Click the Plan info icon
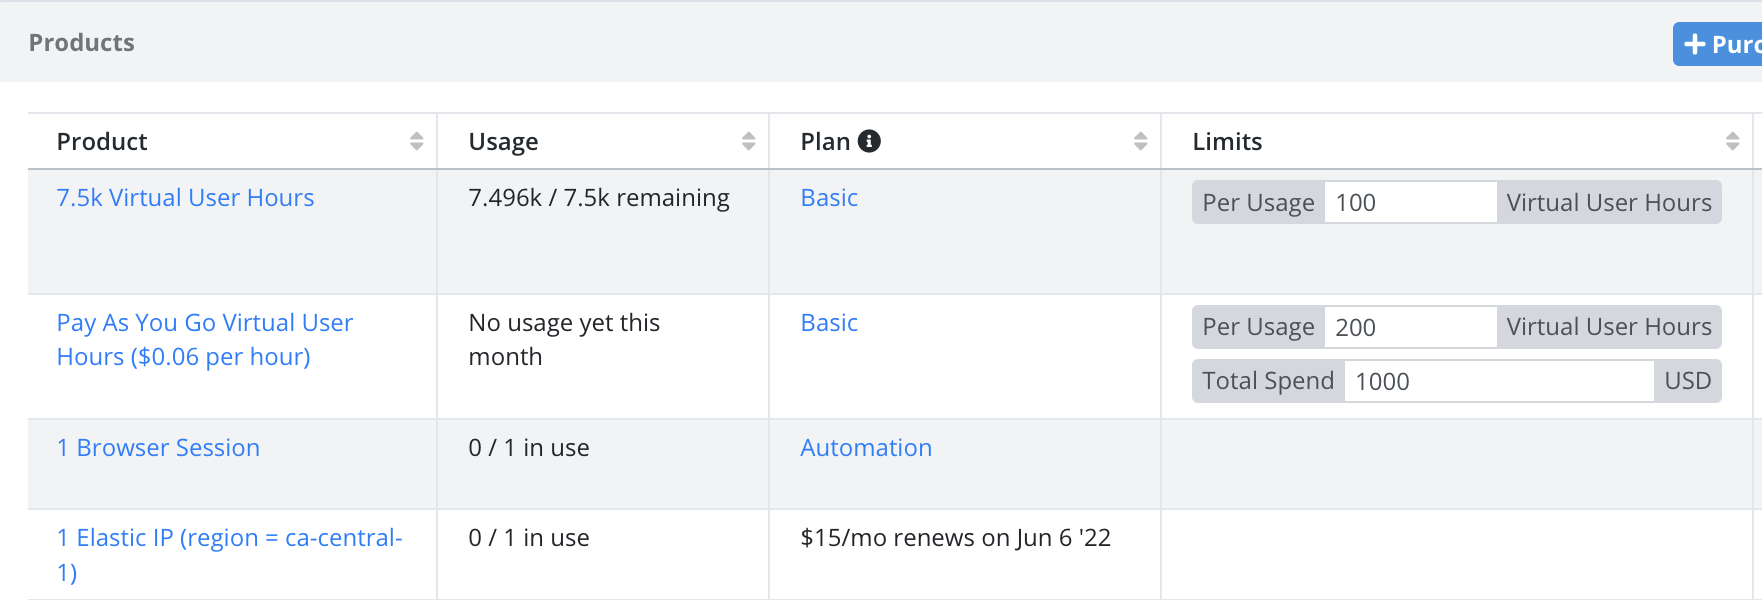This screenshot has width=1762, height=600. [870, 141]
